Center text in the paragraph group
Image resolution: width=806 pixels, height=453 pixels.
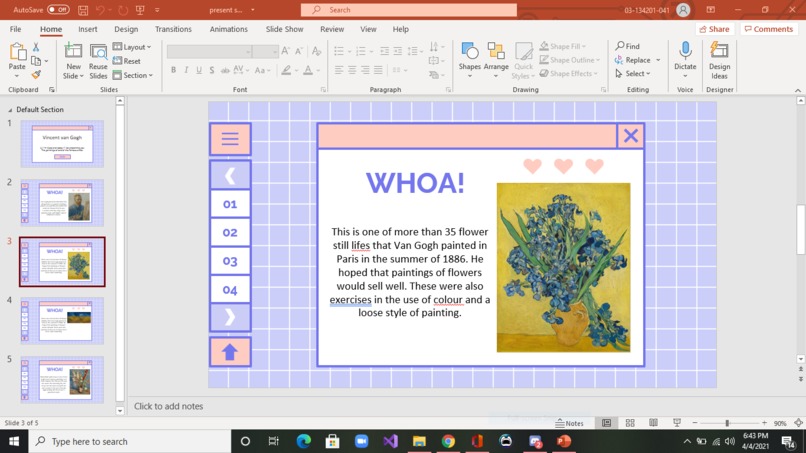pos(352,70)
